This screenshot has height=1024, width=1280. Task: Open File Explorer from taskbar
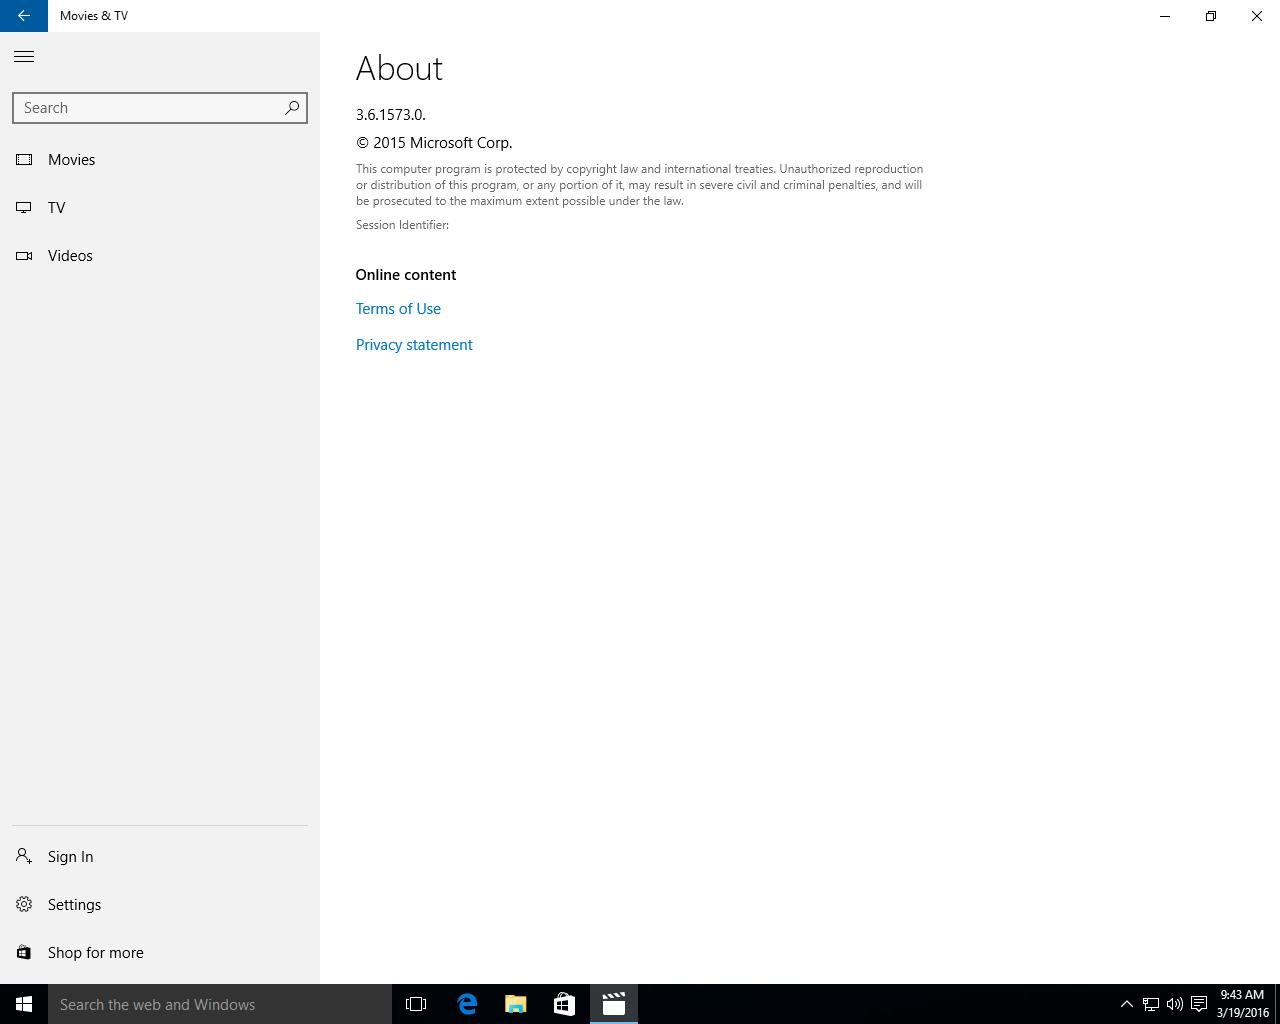516,1004
